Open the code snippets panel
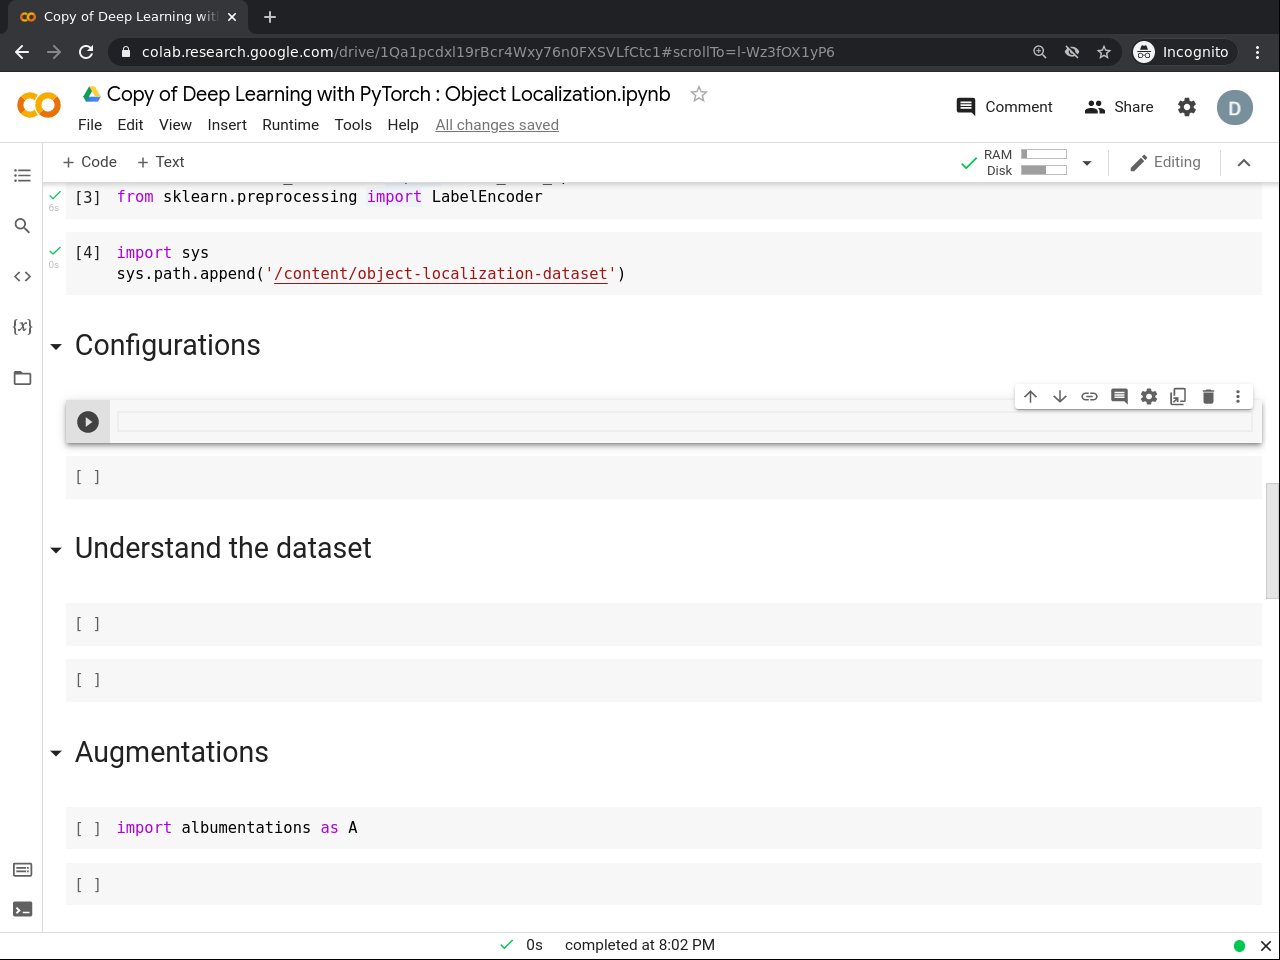Viewport: 1280px width, 960px height. pyautogui.click(x=22, y=276)
